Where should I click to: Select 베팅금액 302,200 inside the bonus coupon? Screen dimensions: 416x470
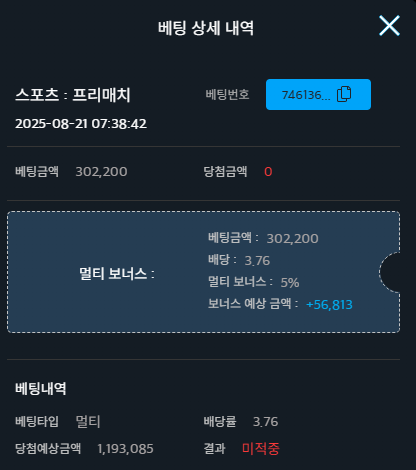pyautogui.click(x=263, y=238)
